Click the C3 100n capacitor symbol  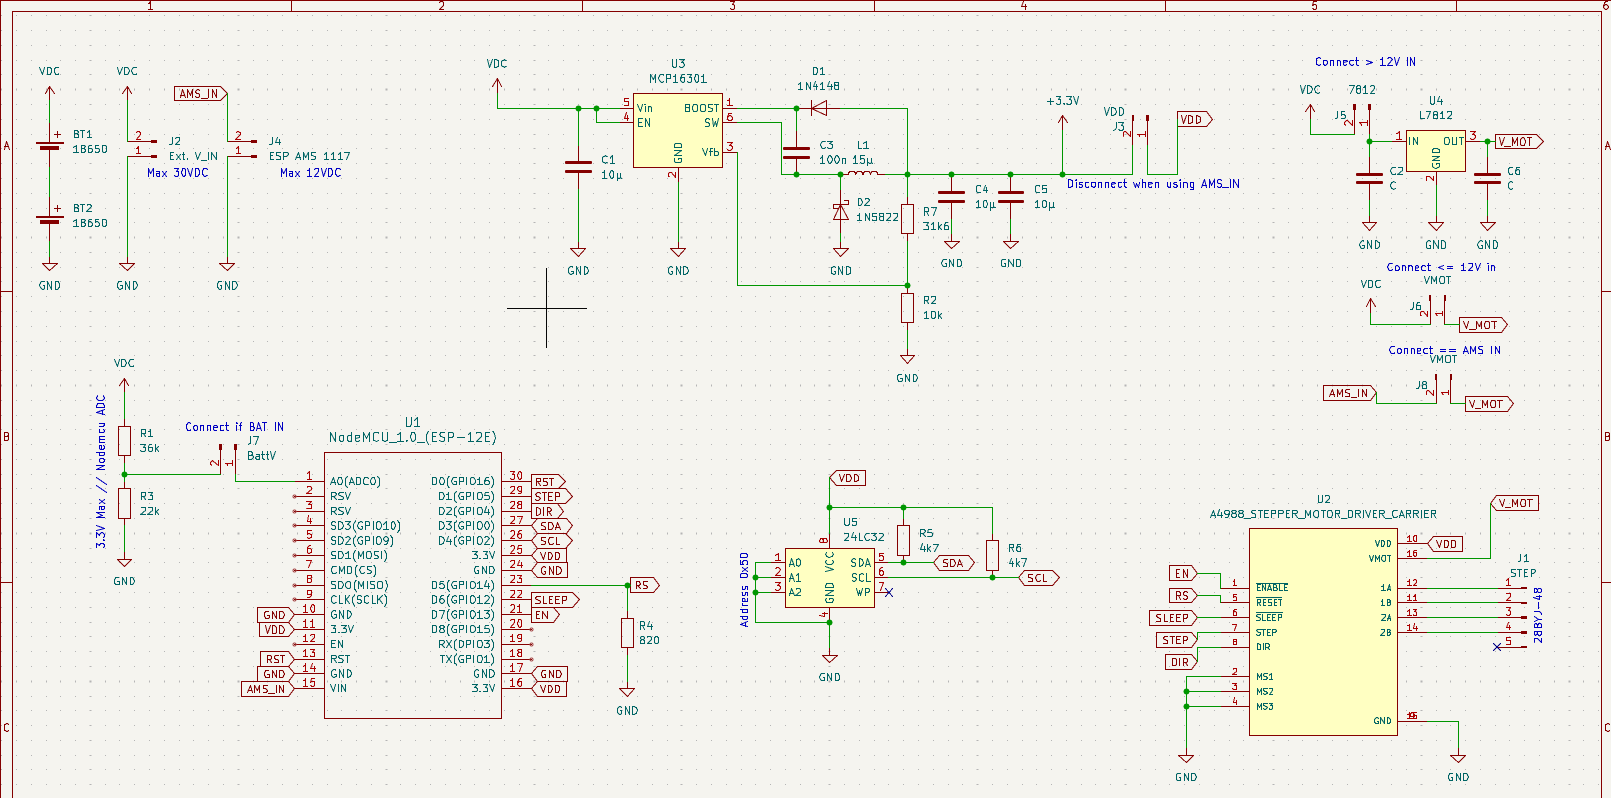[x=796, y=153]
